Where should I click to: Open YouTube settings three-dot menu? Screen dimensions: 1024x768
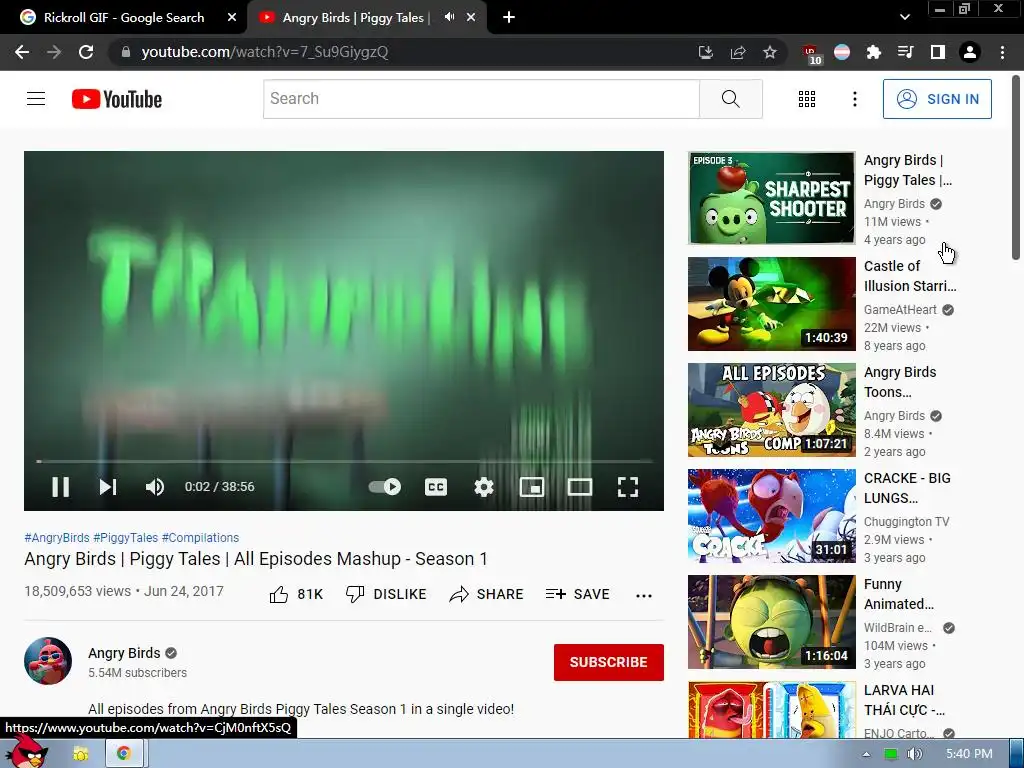(x=855, y=99)
